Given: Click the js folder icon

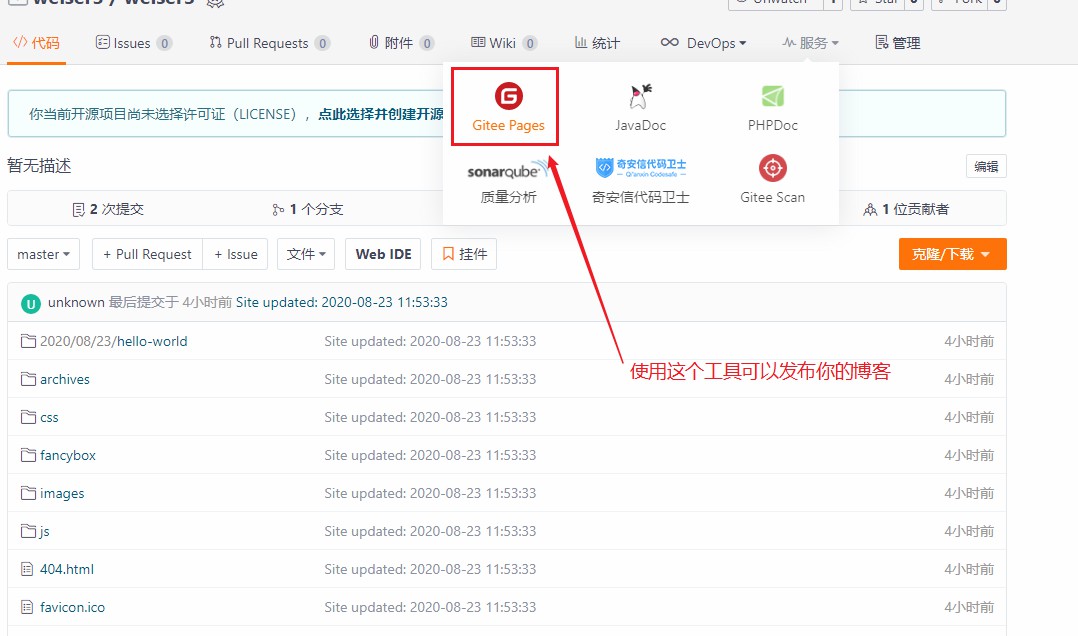Looking at the screenshot, I should tap(28, 531).
